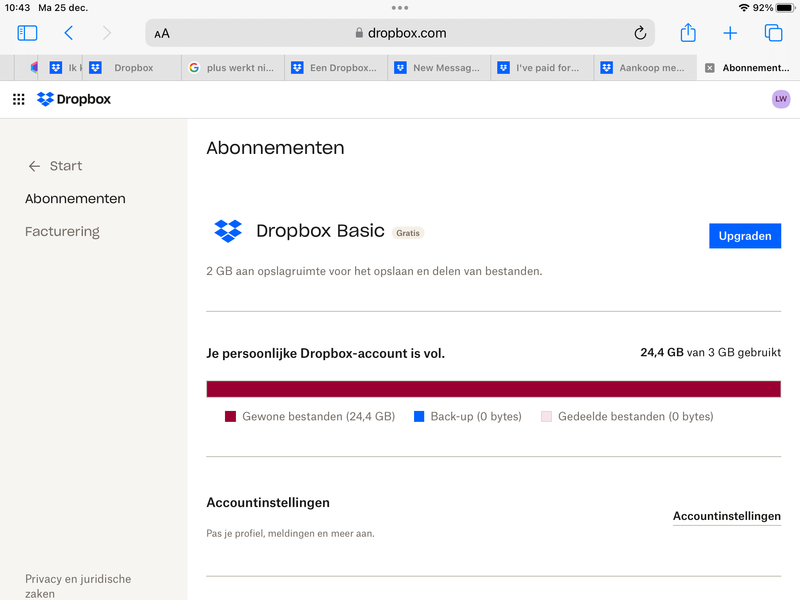This screenshot has width=800, height=600.
Task: Go back with the Safari back arrow
Action: 68,33
